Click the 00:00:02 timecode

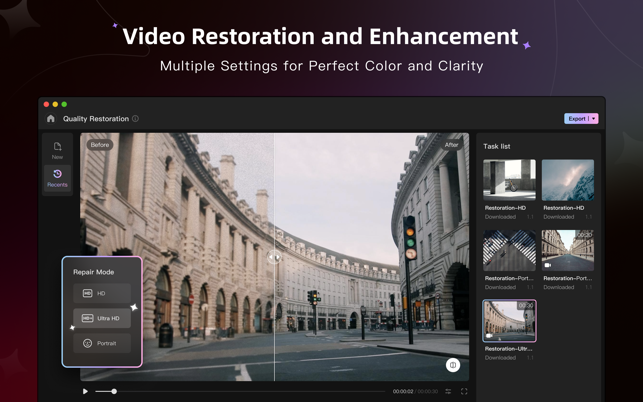coord(403,391)
